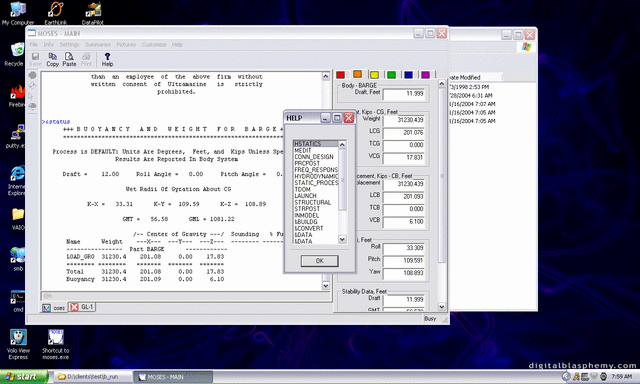Select the Recycle Bin desktop icon
The height and width of the screenshot is (384, 640).
point(15,54)
